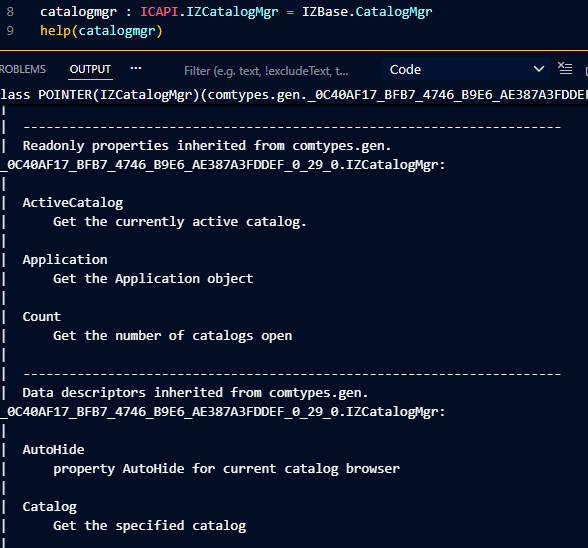Image resolution: width=588 pixels, height=548 pixels.
Task: Click the 'Get the specified catalog' description line
Action: pyautogui.click(x=150, y=525)
